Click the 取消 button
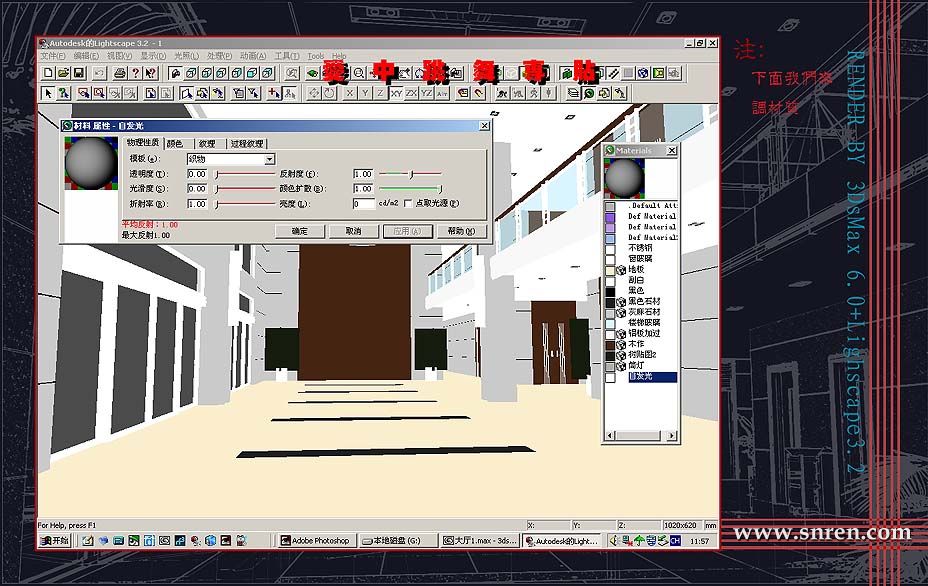Screen dimensions: 928x586 [354, 231]
